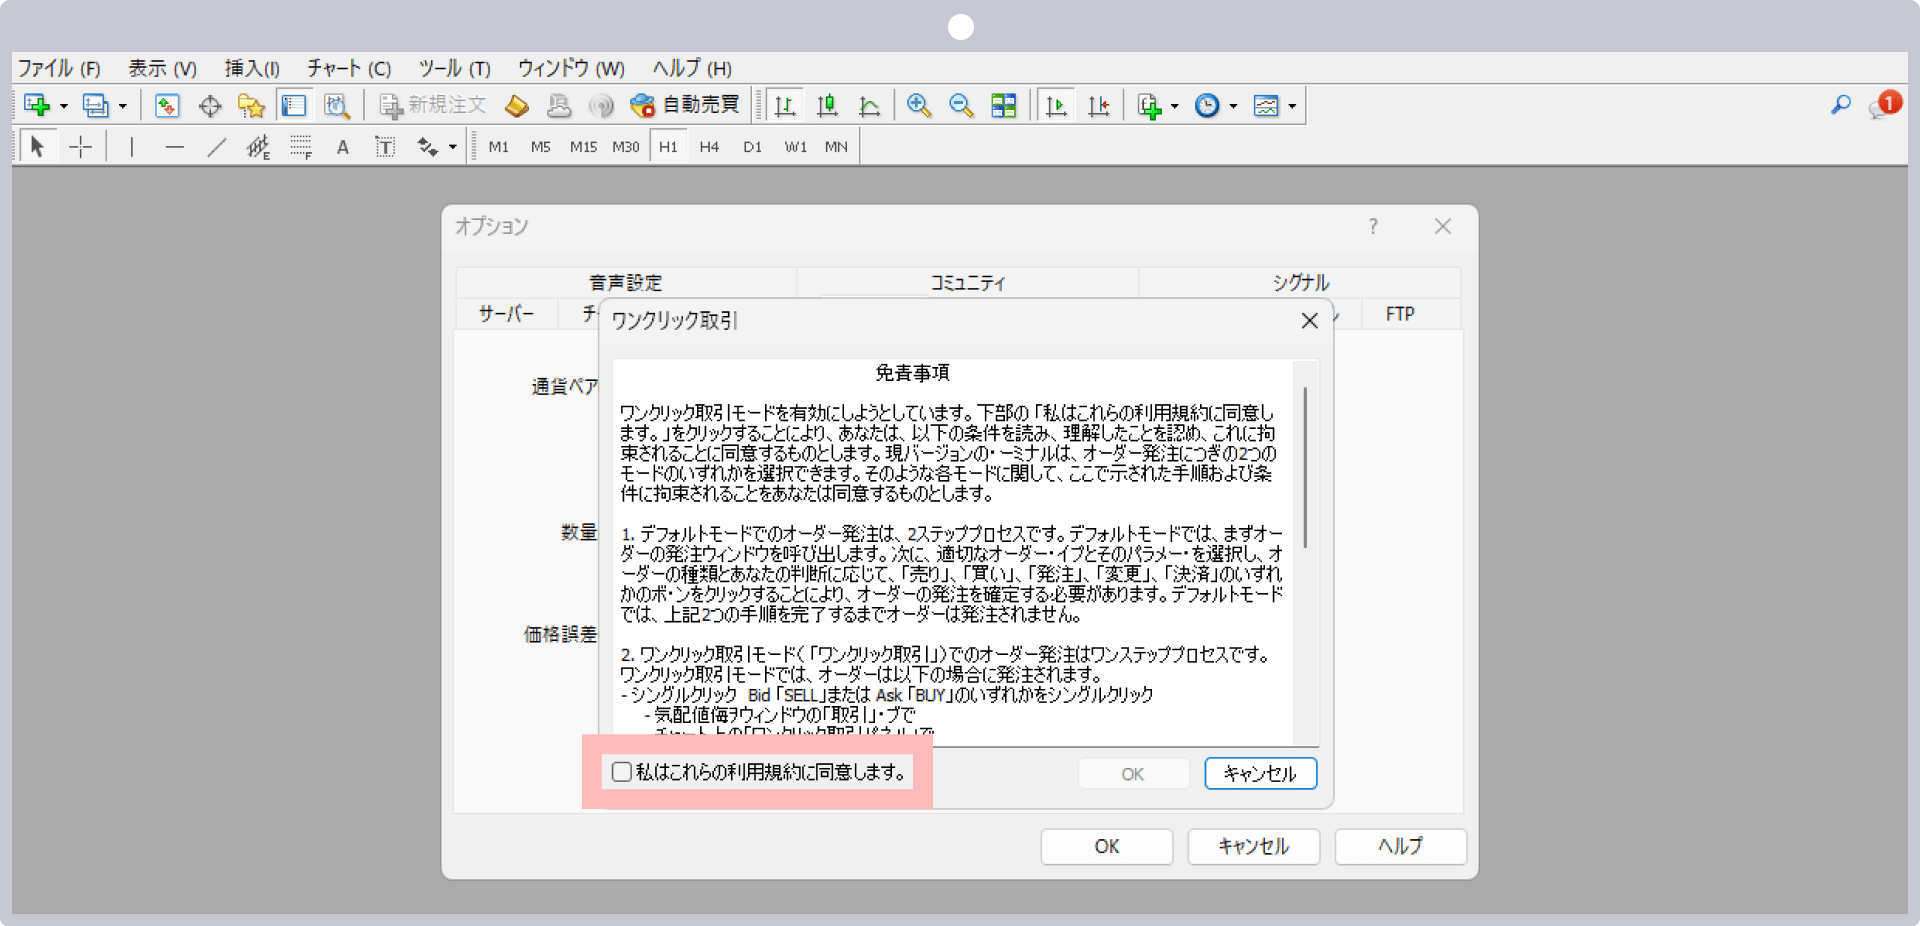Select the text label T tool

tap(385, 147)
